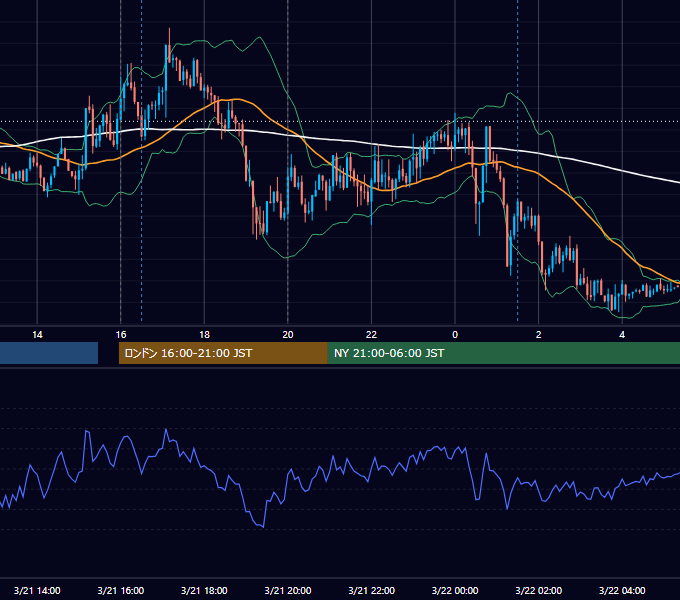
Task: Click the upper time axis label 16
Action: (121, 335)
